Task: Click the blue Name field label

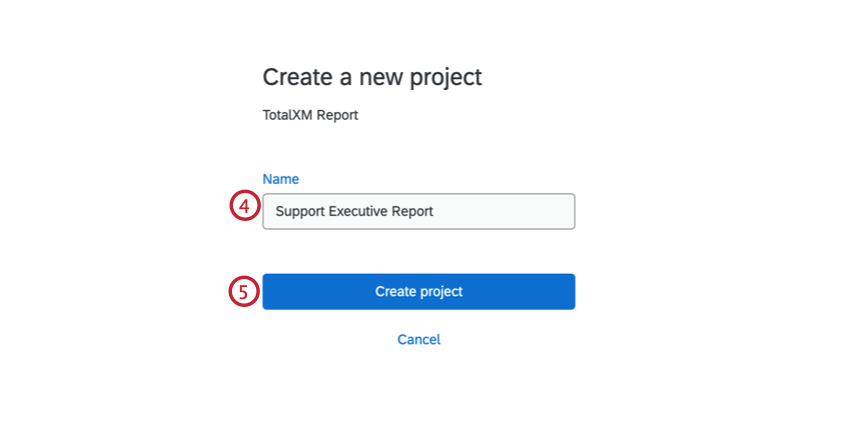Action: click(280, 179)
